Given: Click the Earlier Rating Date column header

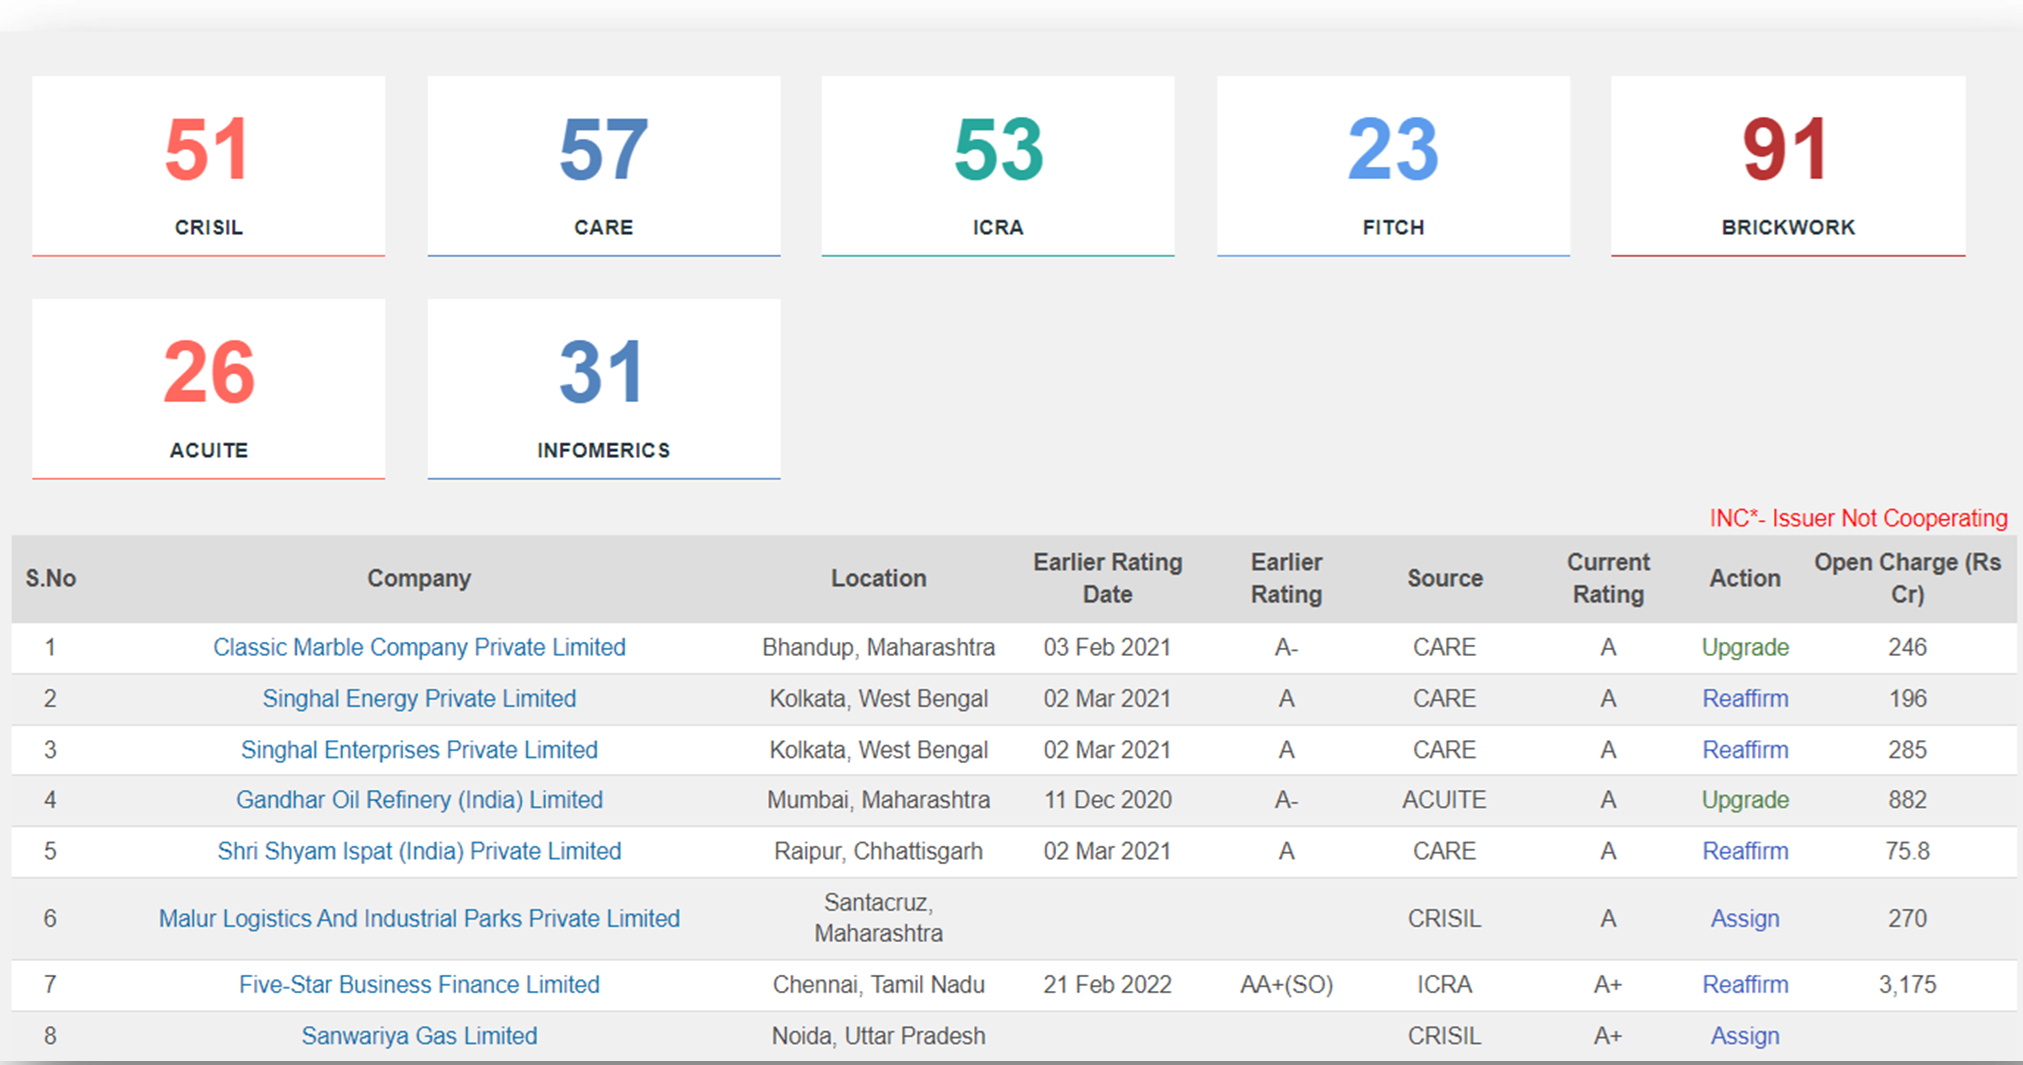Looking at the screenshot, I should coord(1108,578).
